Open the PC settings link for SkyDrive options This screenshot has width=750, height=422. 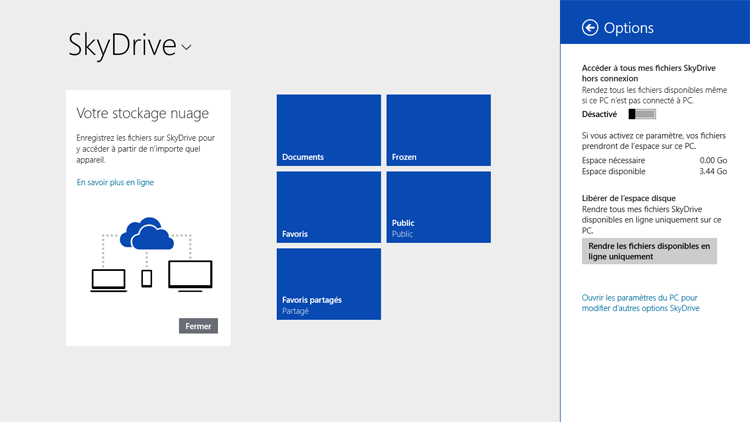[x=640, y=303]
